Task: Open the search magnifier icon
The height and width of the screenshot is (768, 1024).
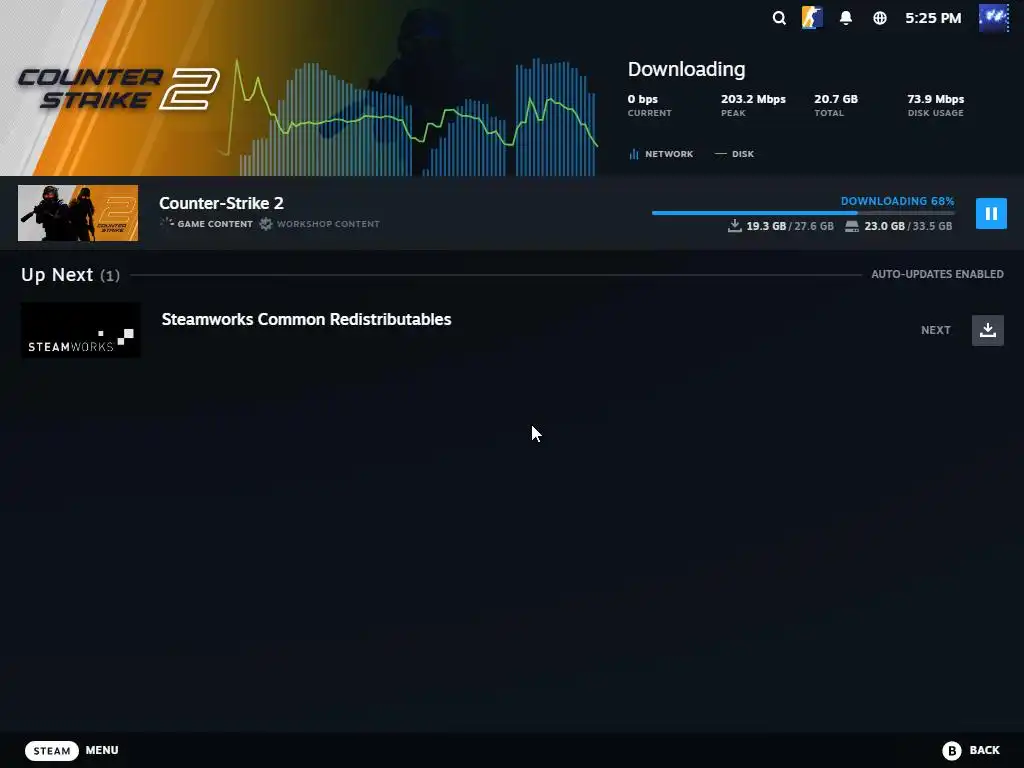Action: click(778, 18)
